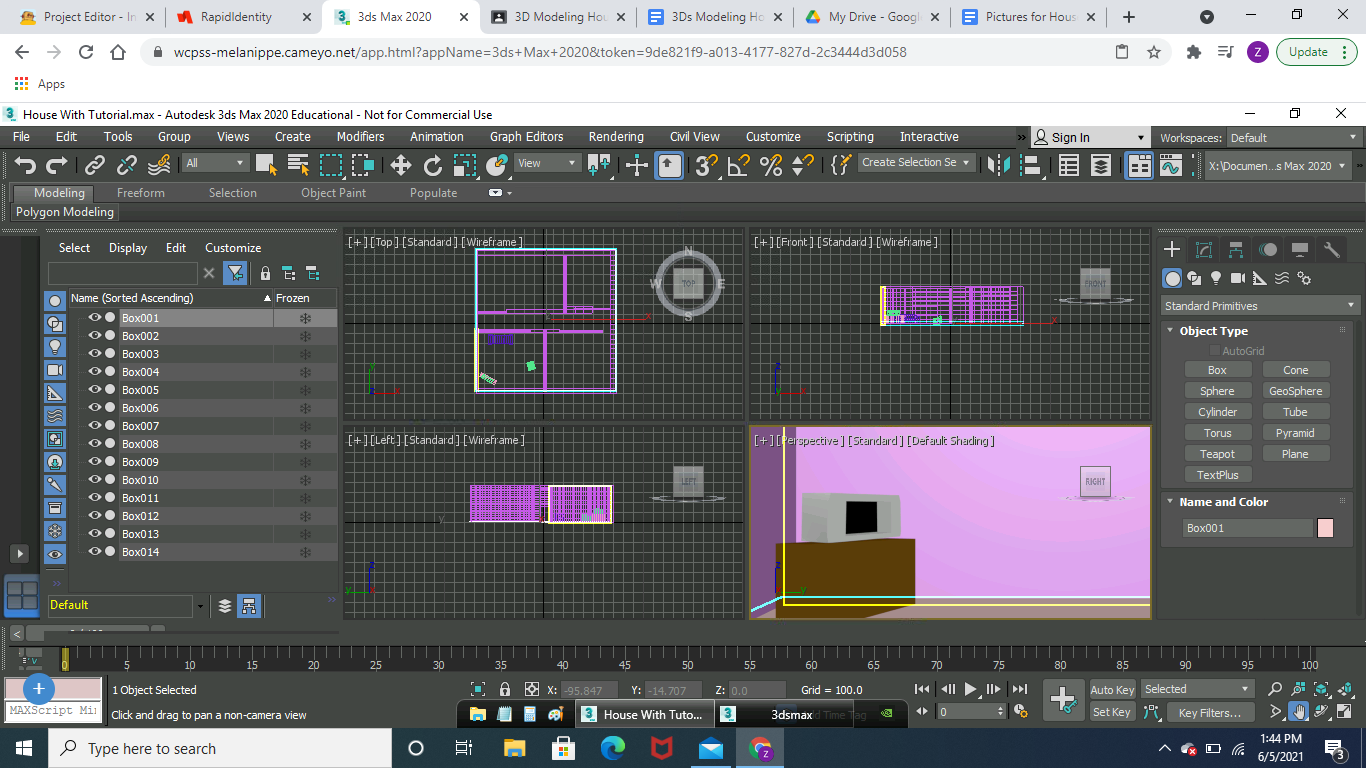Open the Create Selection Set dropdown
Screen dimensions: 1366x768
pos(917,162)
